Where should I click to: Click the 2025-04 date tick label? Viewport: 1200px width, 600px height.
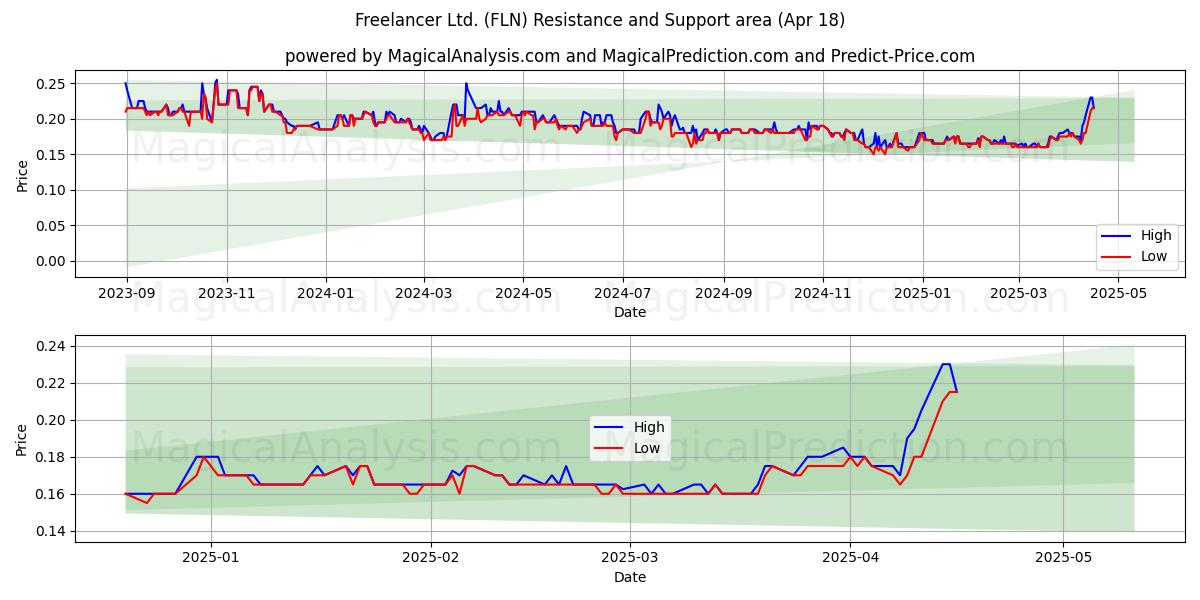pos(851,559)
